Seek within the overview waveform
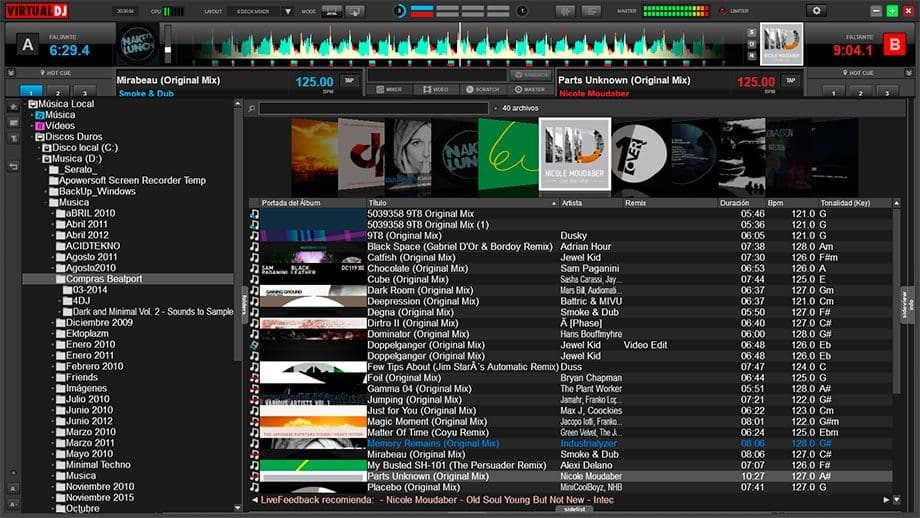Image resolution: width=920 pixels, height=518 pixels. pos(460,45)
